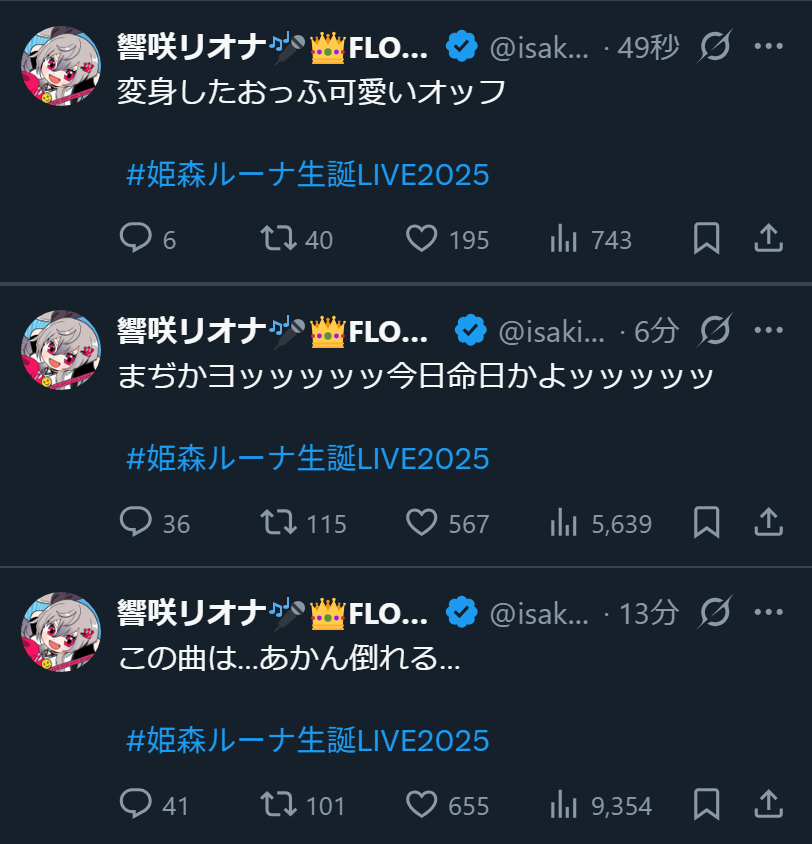Open the 6分 timestamp link
This screenshot has width=812, height=844.
point(656,330)
